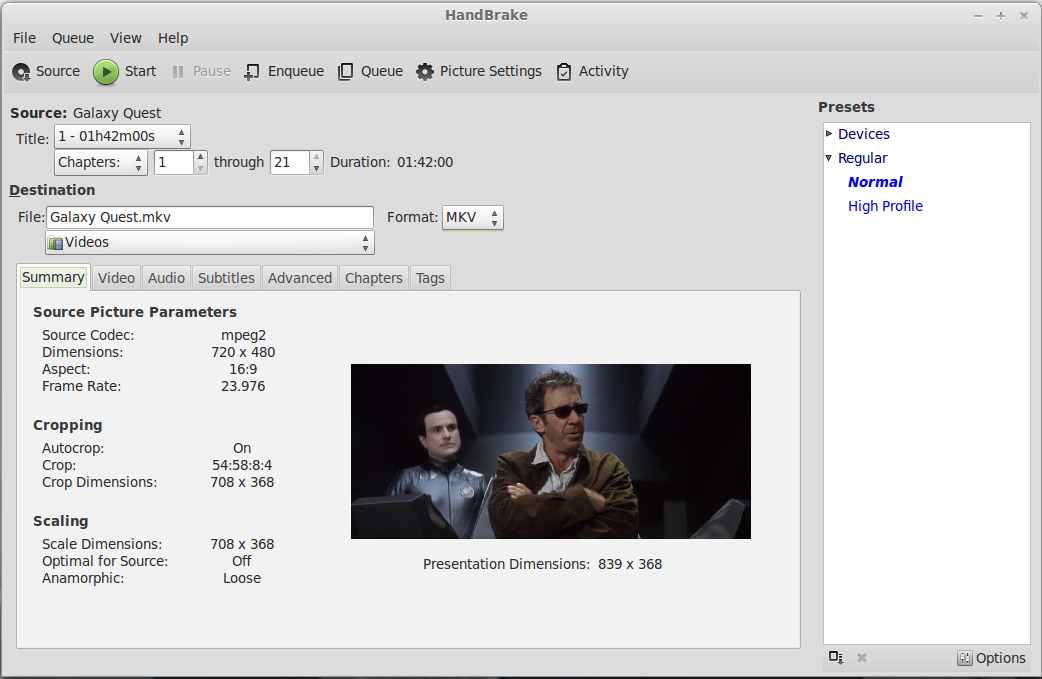Select the Normal preset
Screen dimensions: 1042x679
pyautogui.click(x=875, y=182)
